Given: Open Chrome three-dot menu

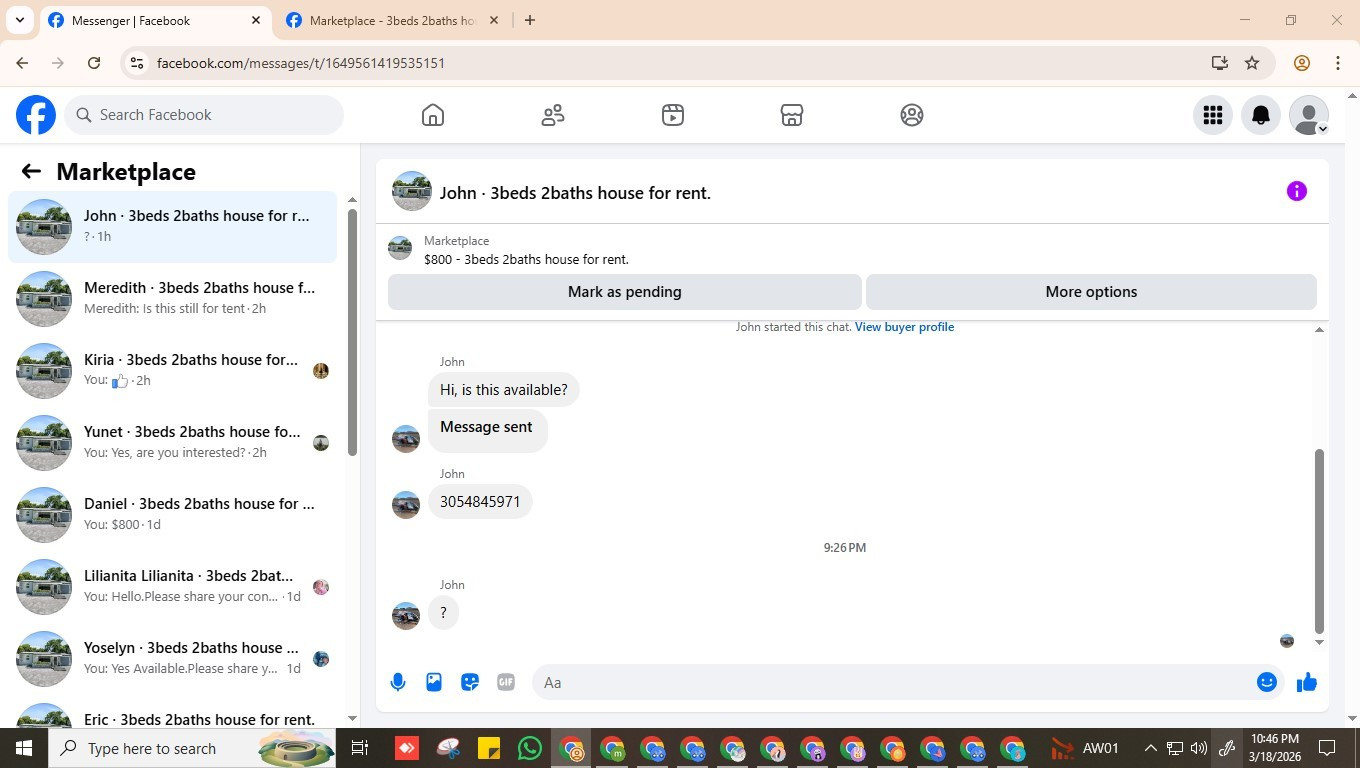Looking at the screenshot, I should point(1338,63).
